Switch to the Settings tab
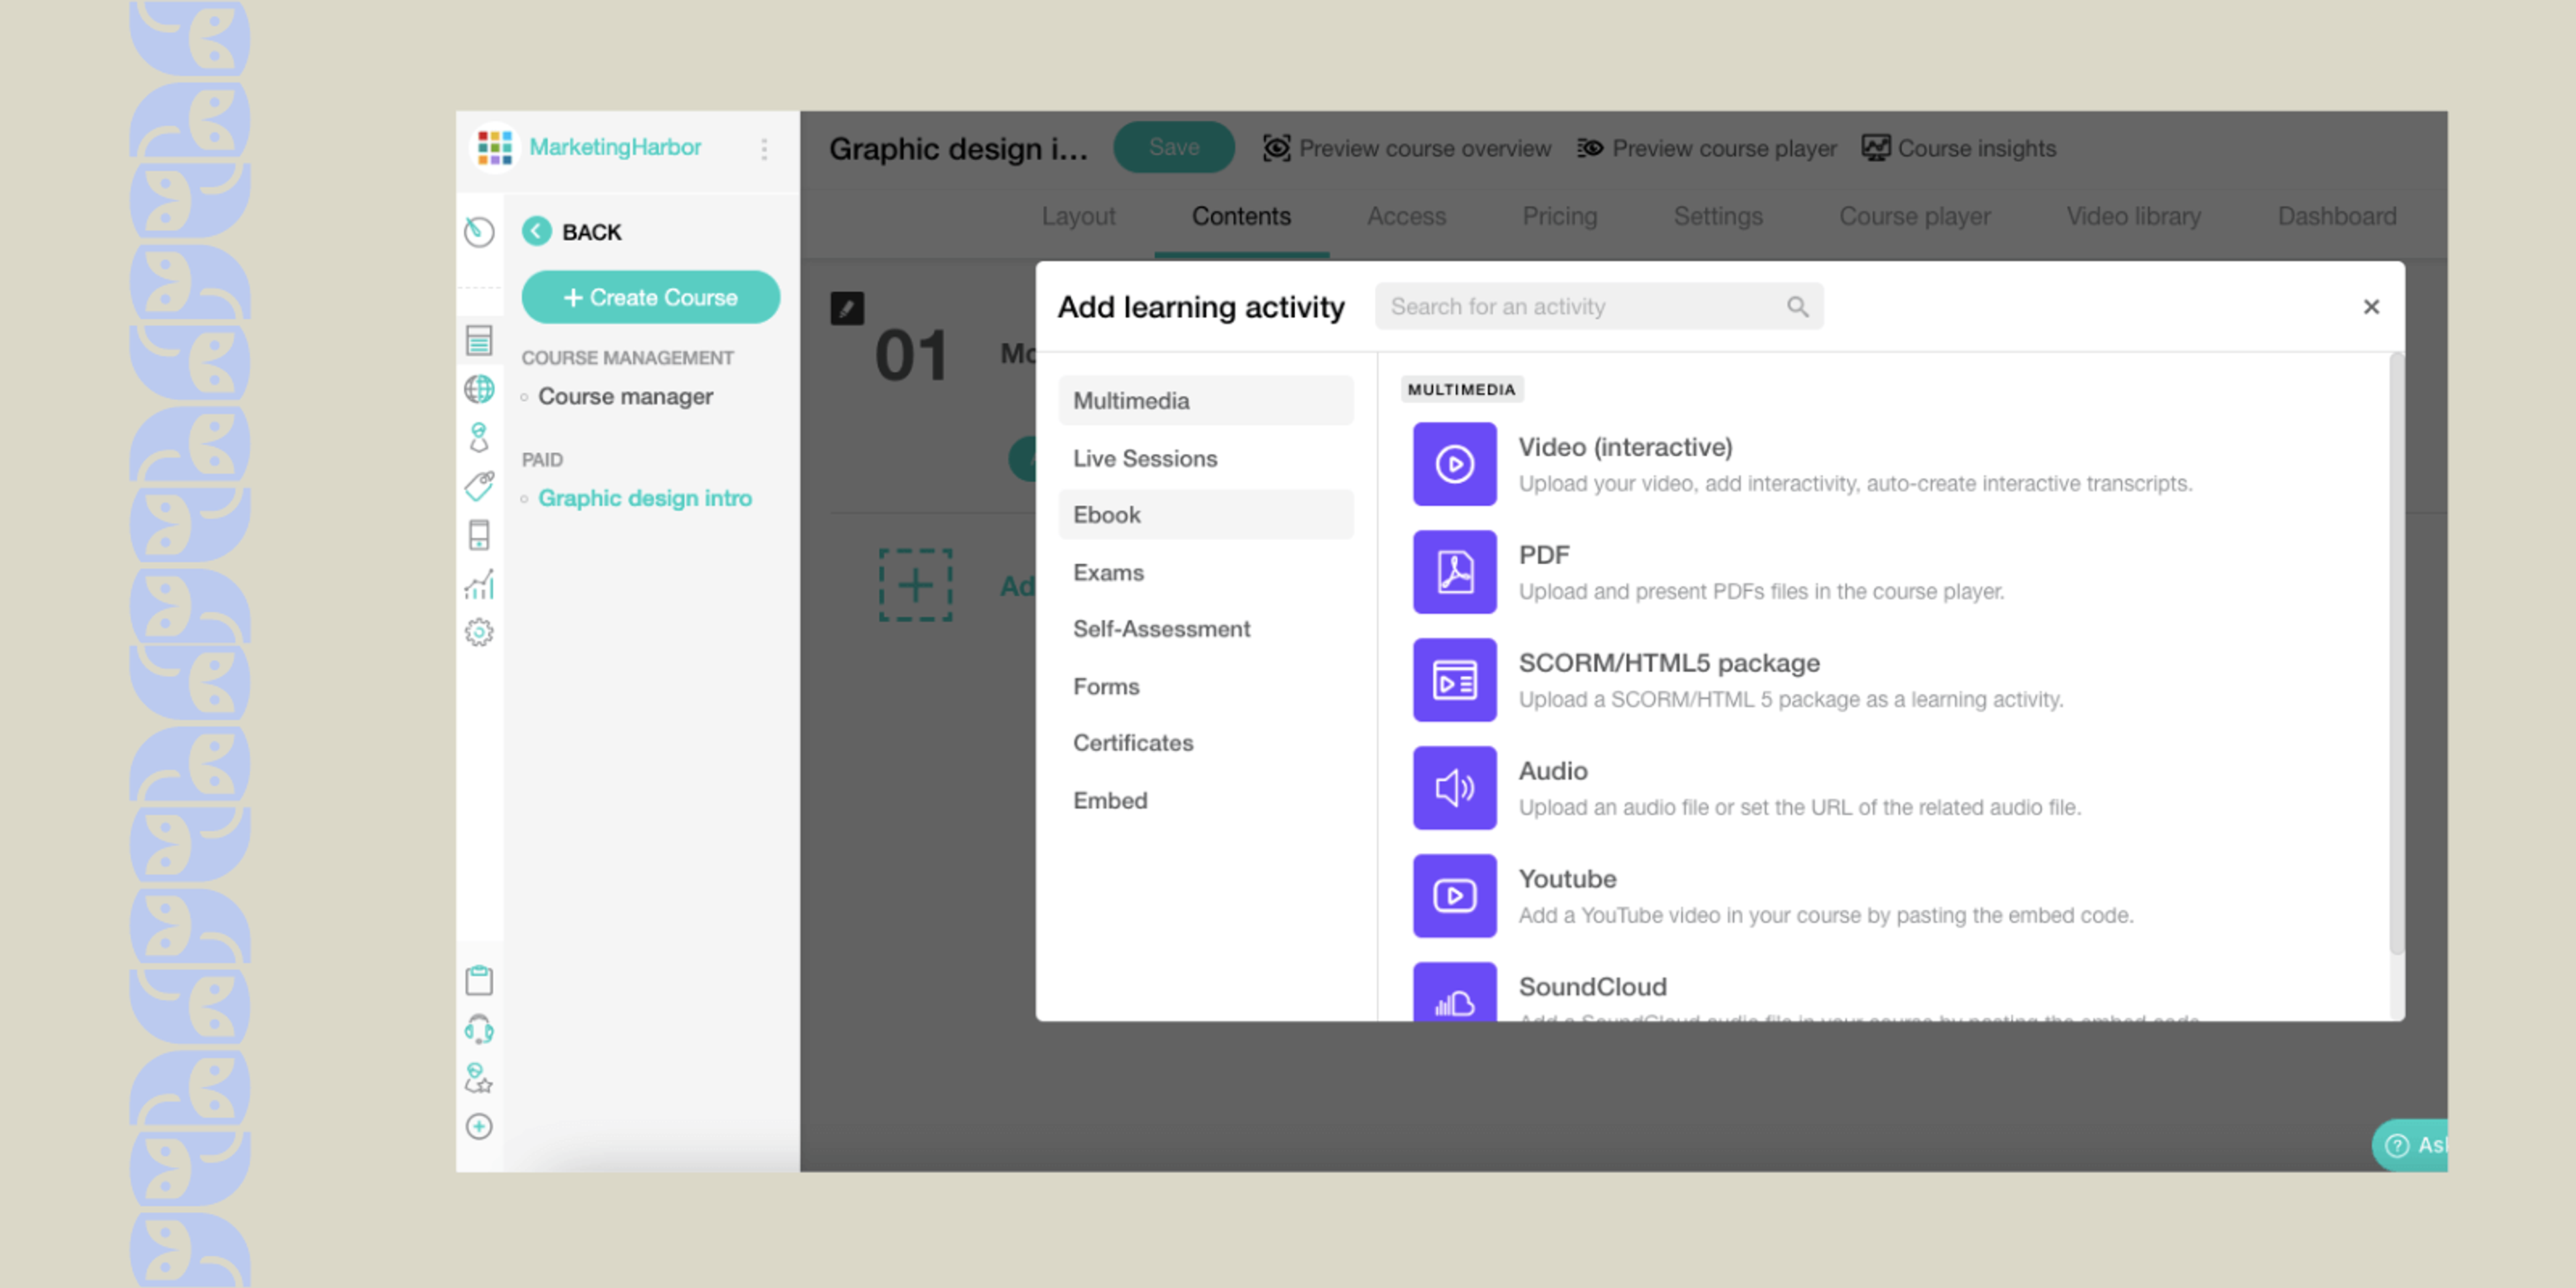This screenshot has height=1288, width=2576. (x=1718, y=216)
